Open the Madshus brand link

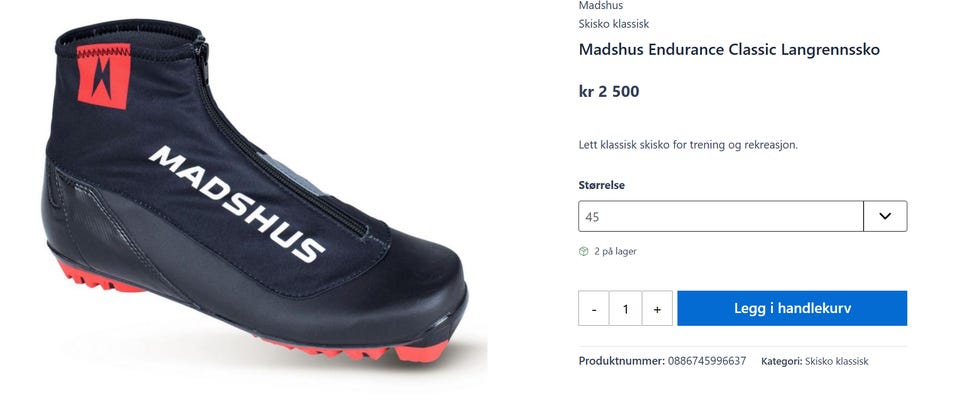pos(601,6)
